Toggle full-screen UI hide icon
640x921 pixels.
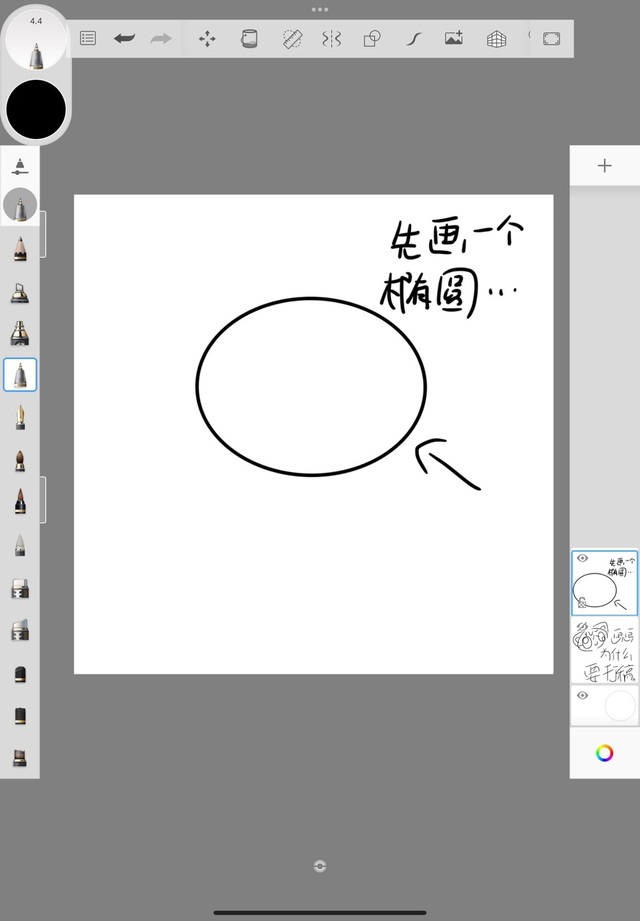551,39
